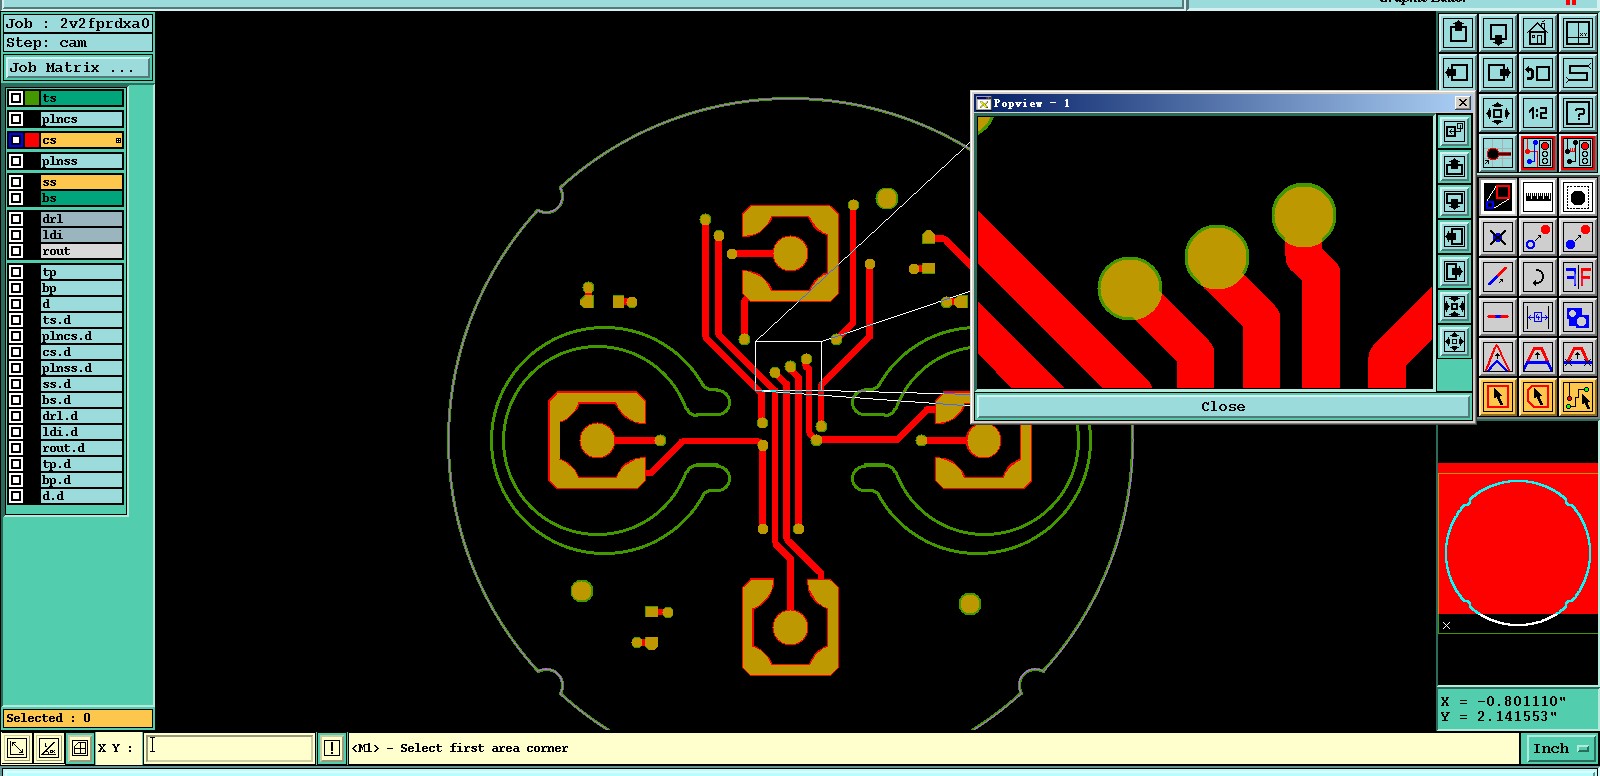This screenshot has width=1600, height=776.
Task: Click the X Y coordinate input field
Action: click(230, 748)
